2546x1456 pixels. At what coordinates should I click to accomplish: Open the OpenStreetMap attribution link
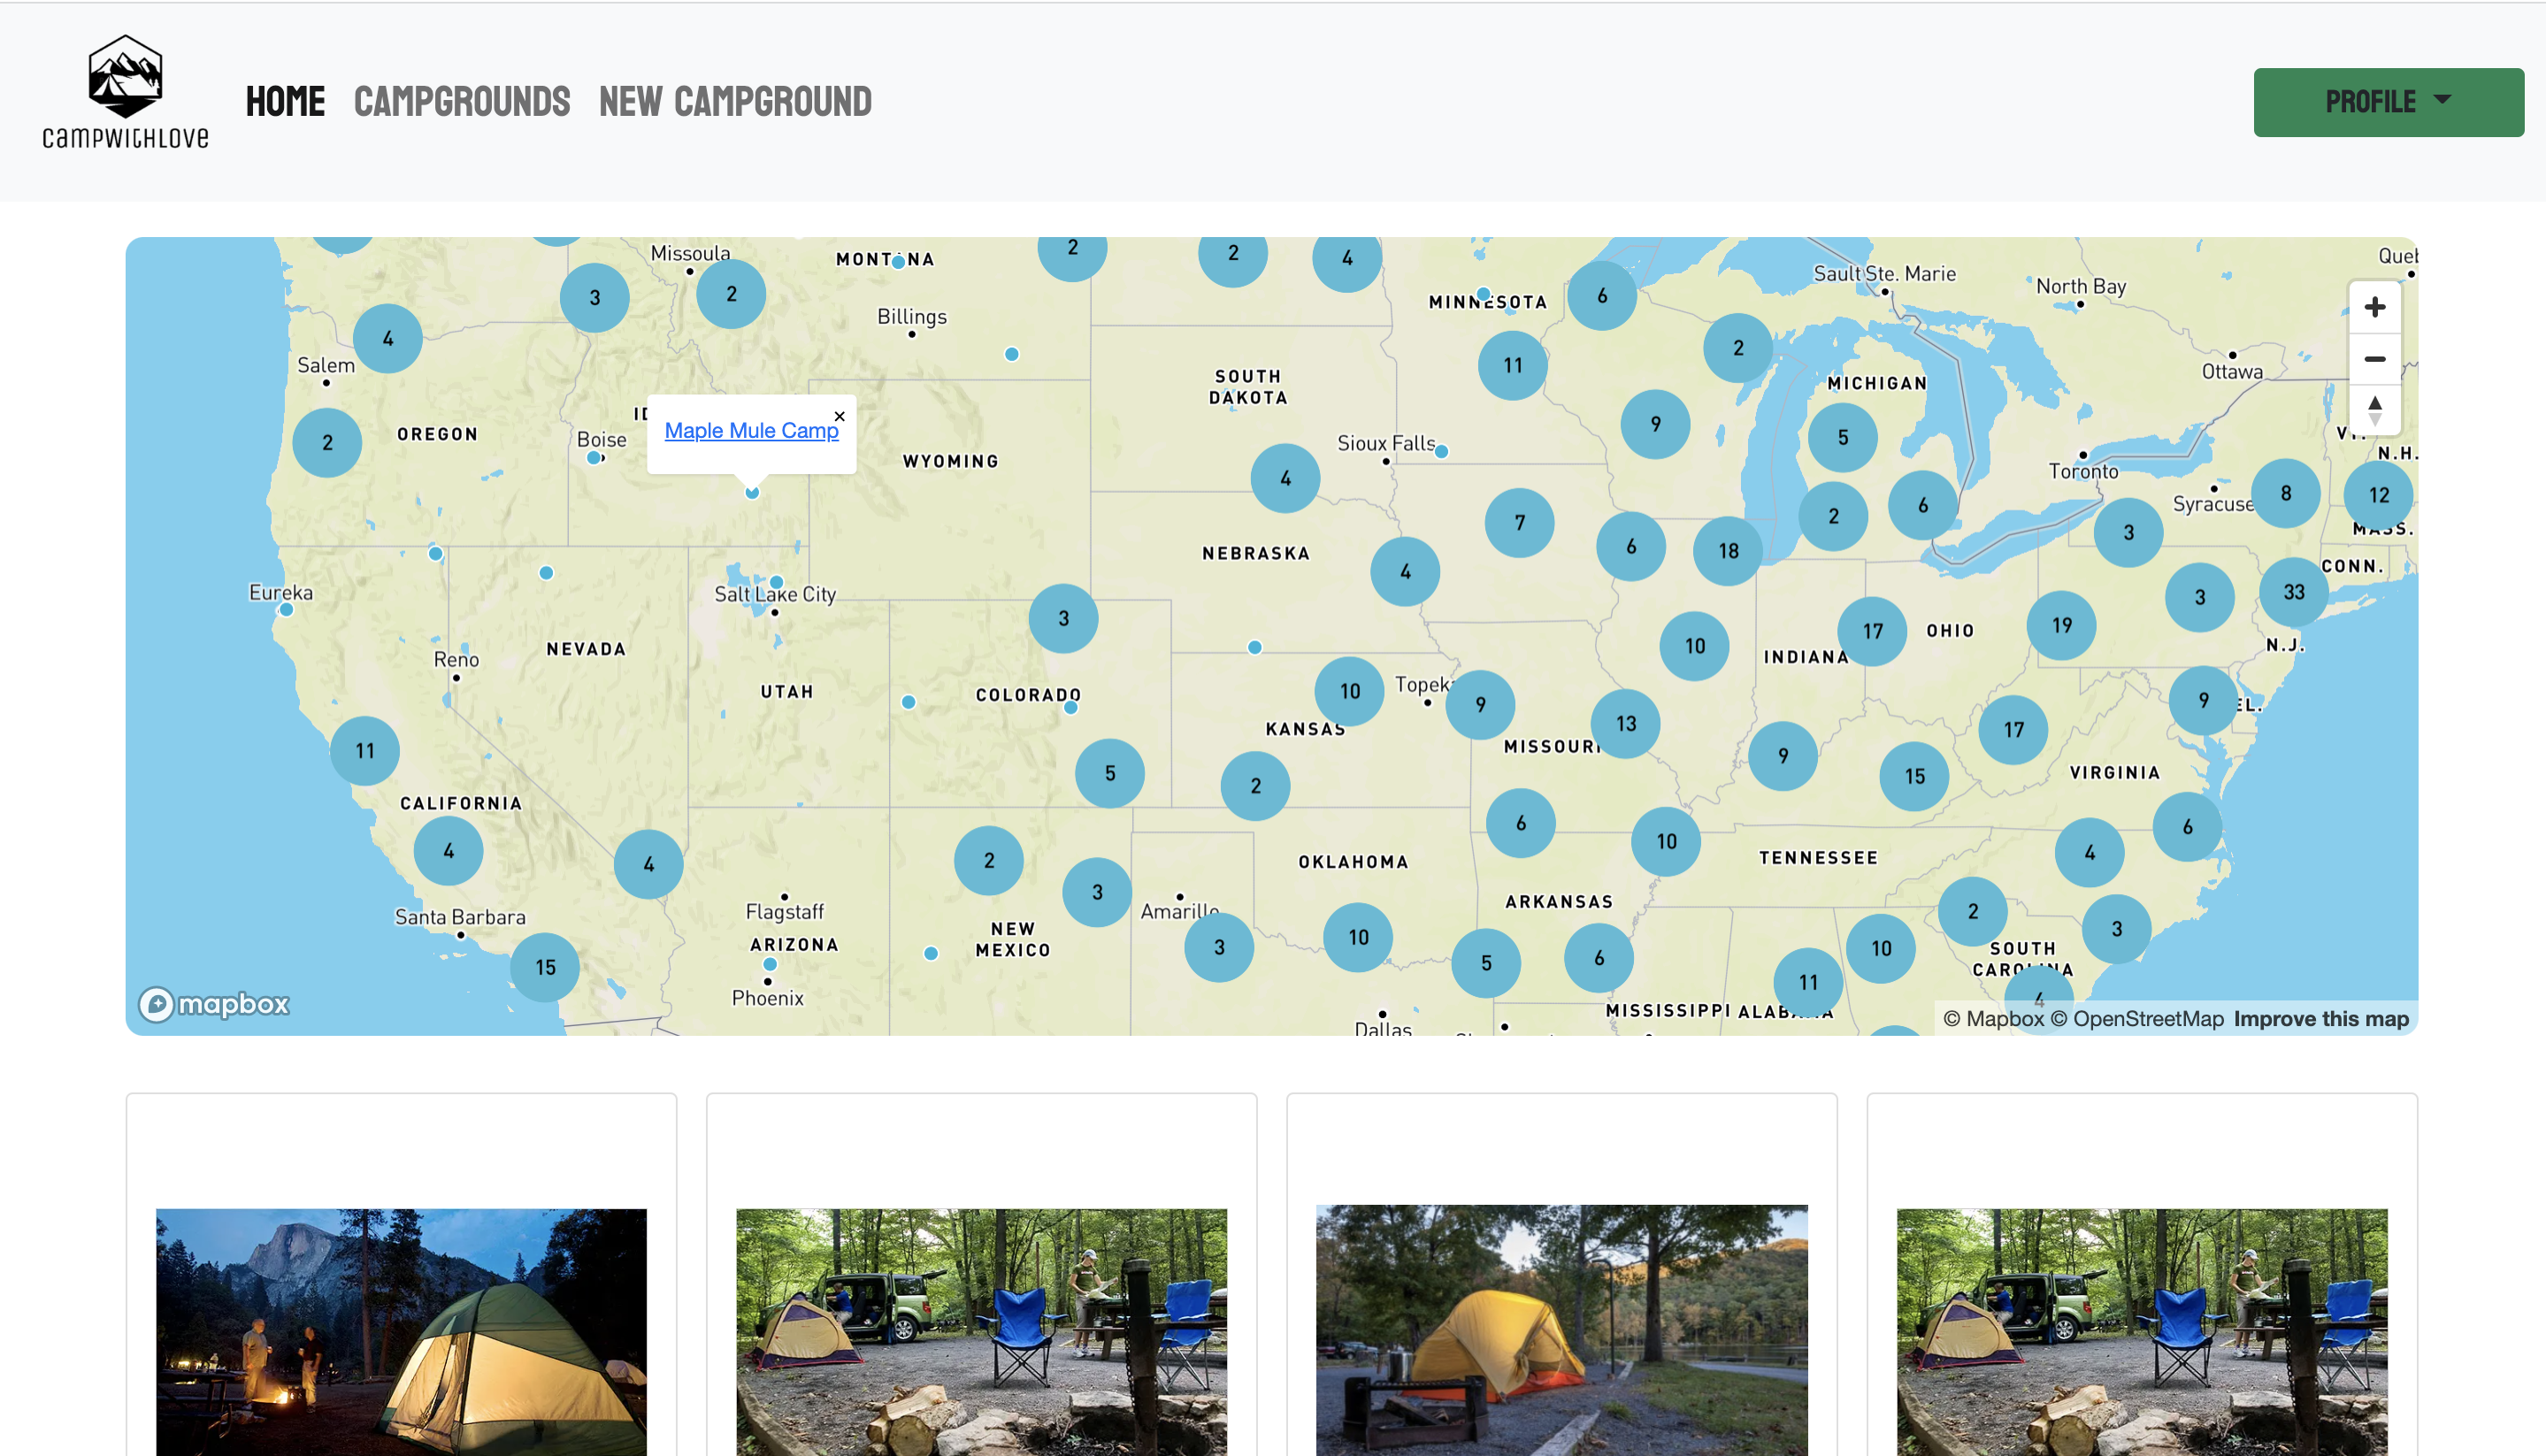(2137, 1018)
